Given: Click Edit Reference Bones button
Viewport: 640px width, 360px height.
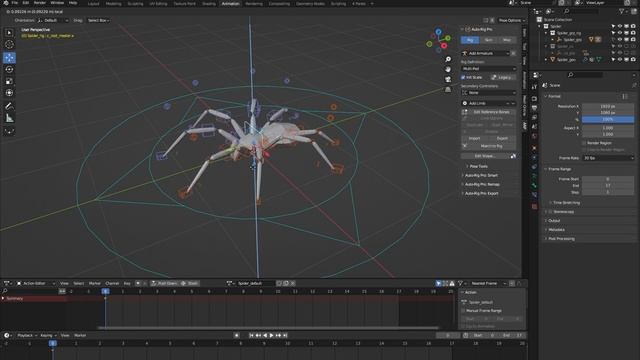Looking at the screenshot, I should pos(489,112).
